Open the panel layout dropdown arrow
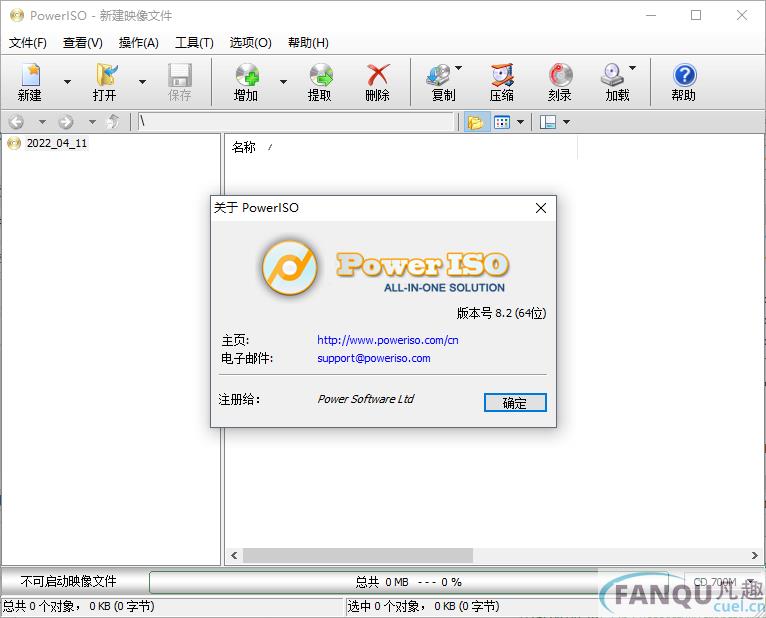Image resolution: width=766 pixels, height=618 pixels. pos(566,122)
